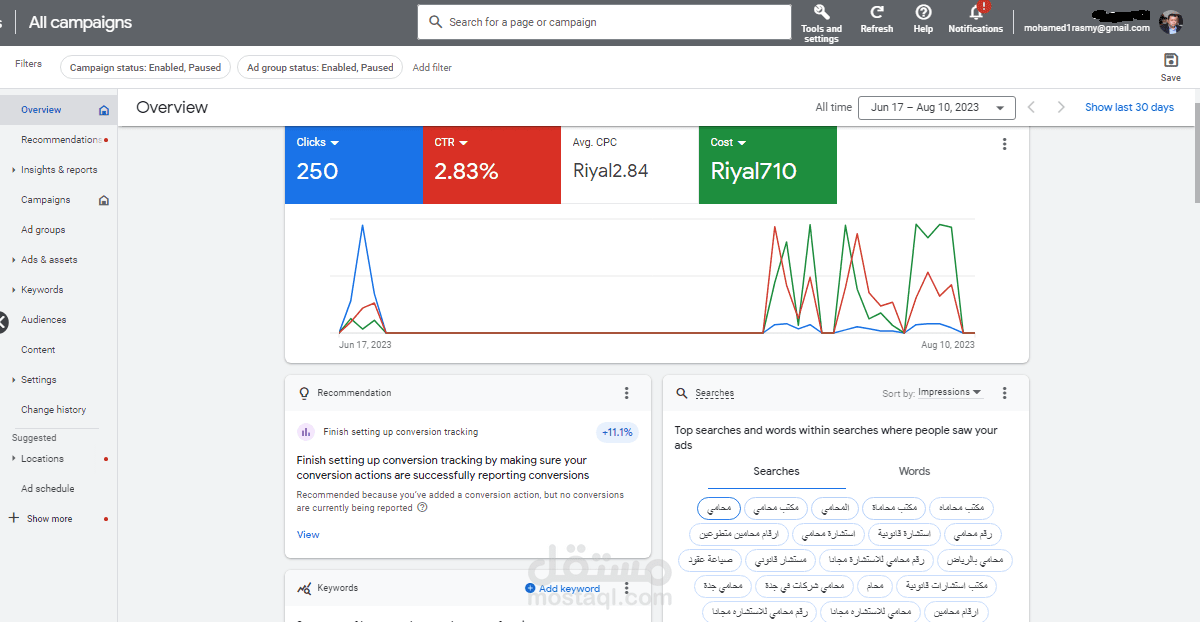
Task: Click the search for a page or campaign field
Action: [605, 22]
